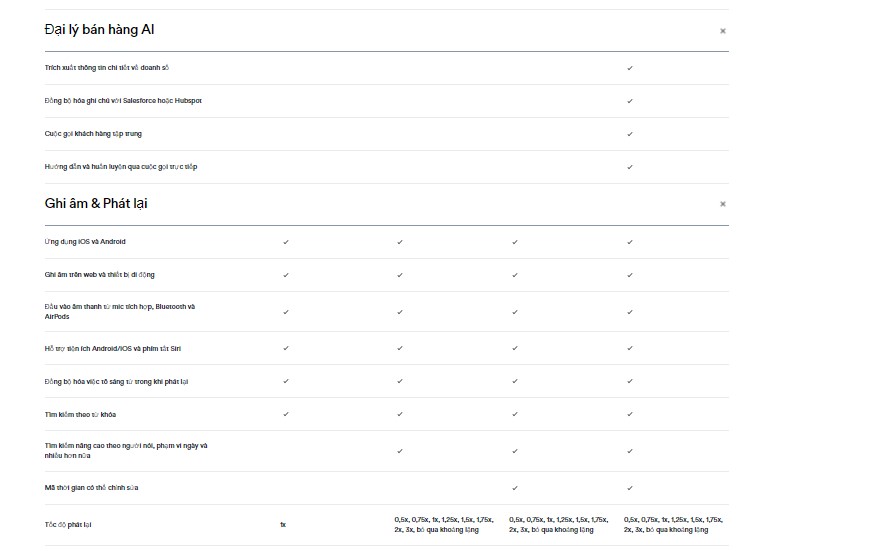The width and height of the screenshot is (888, 551).
Task: Select the "Ghi âm trên web và thiết bị di động" label
Action: point(100,274)
